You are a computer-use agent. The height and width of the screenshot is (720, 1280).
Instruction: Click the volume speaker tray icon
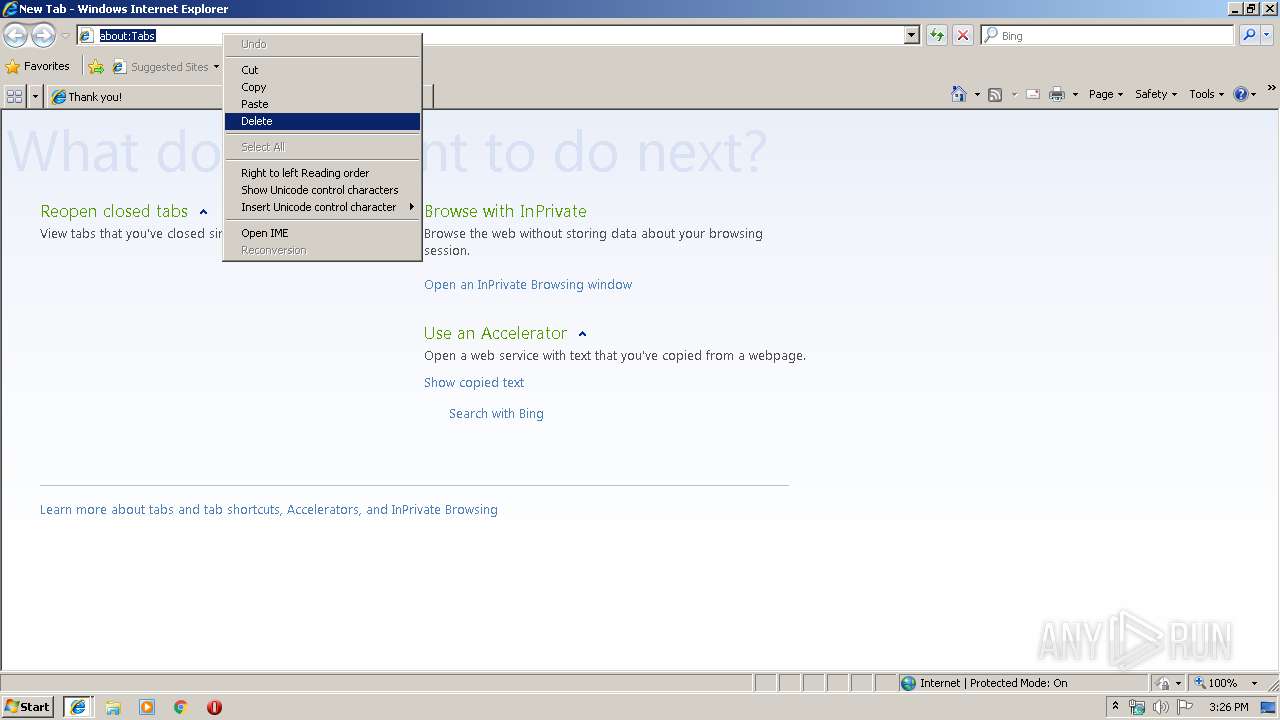[x=1161, y=707]
